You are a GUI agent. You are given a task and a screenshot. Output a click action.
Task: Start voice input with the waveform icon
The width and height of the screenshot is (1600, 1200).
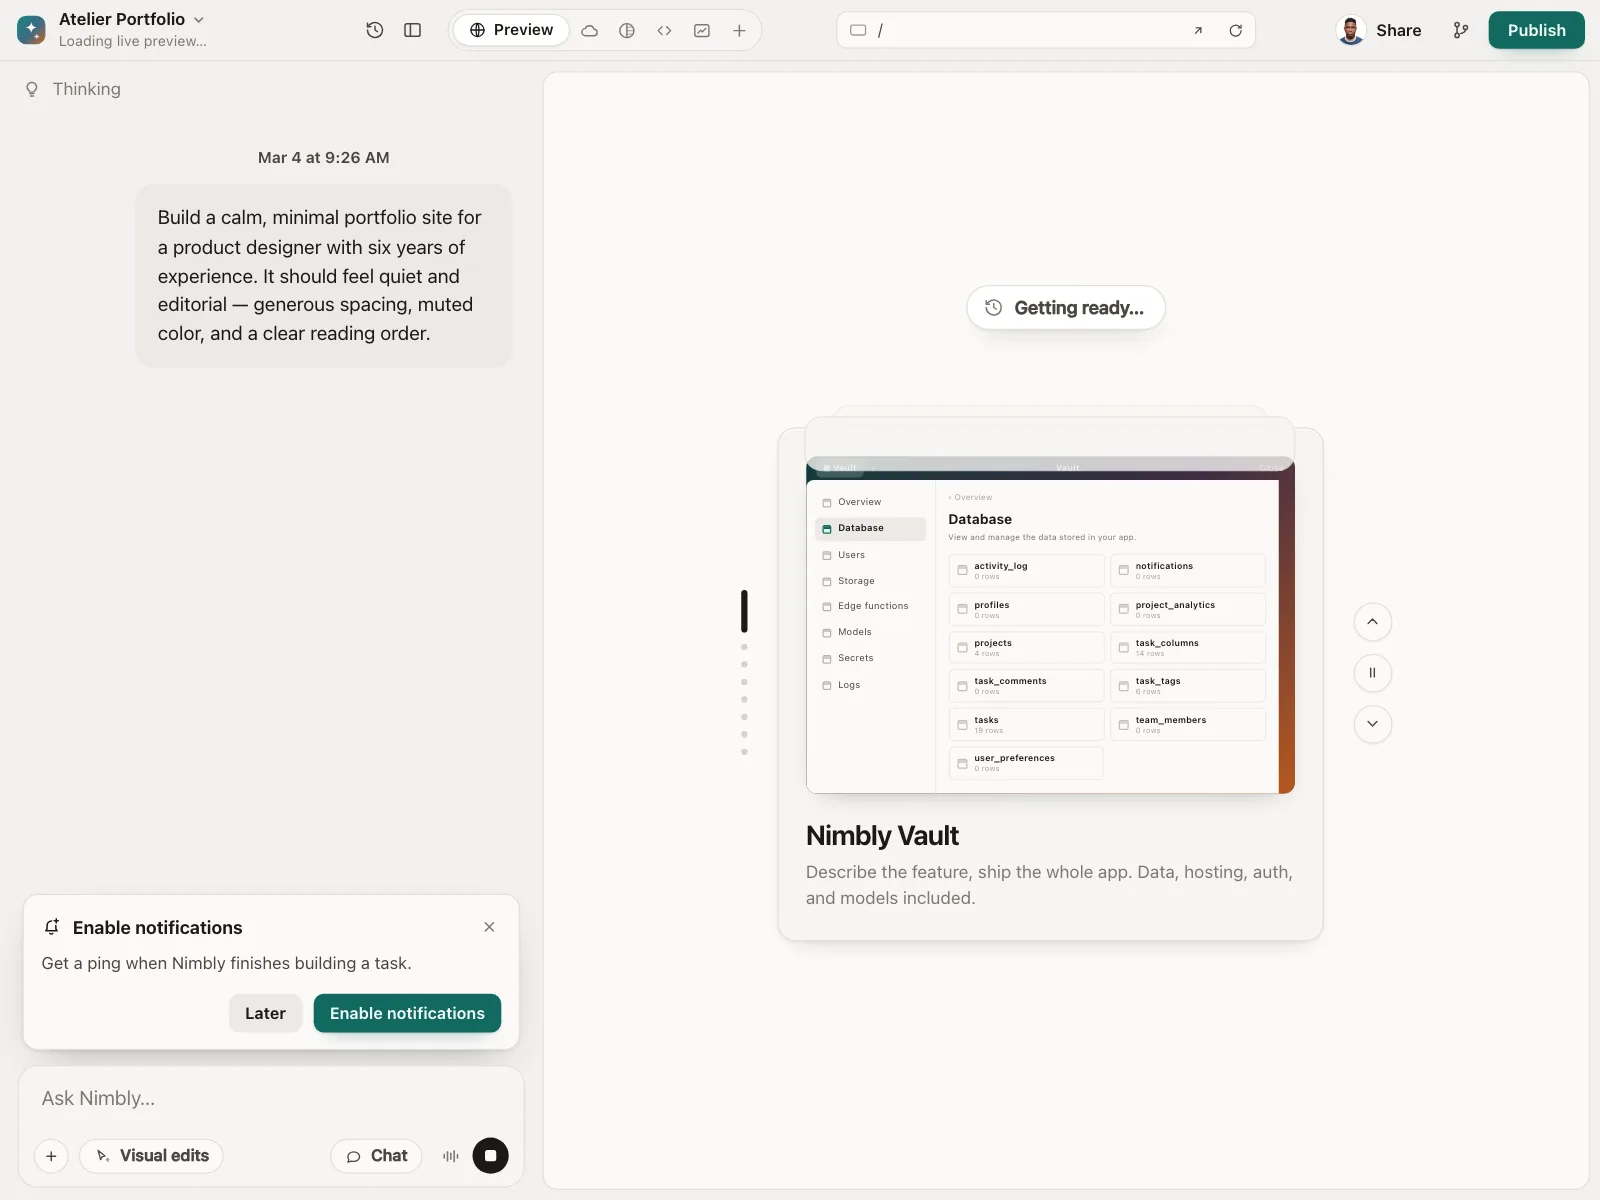tap(451, 1156)
